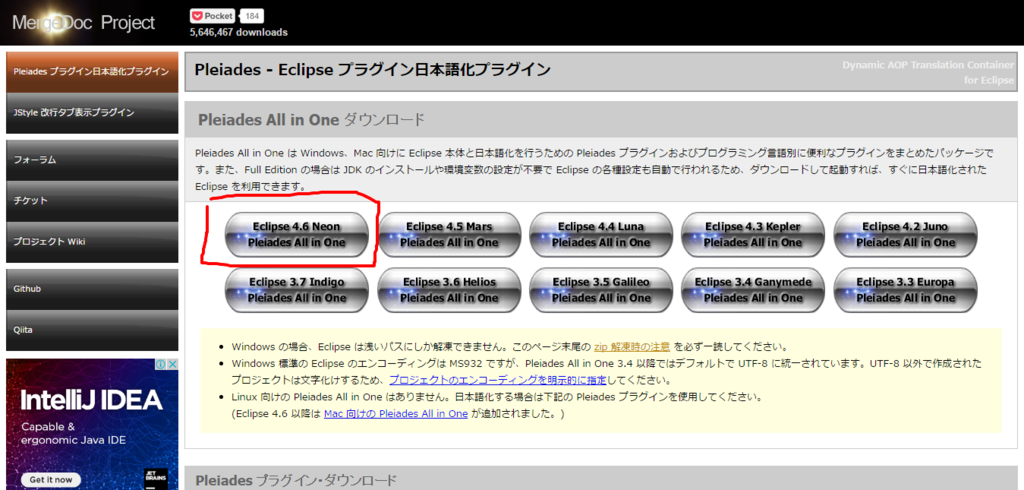This screenshot has height=490, width=1024.
Task: Open プロジェクトのエンコーディングを明示的に指定 link
Action: 498,380
